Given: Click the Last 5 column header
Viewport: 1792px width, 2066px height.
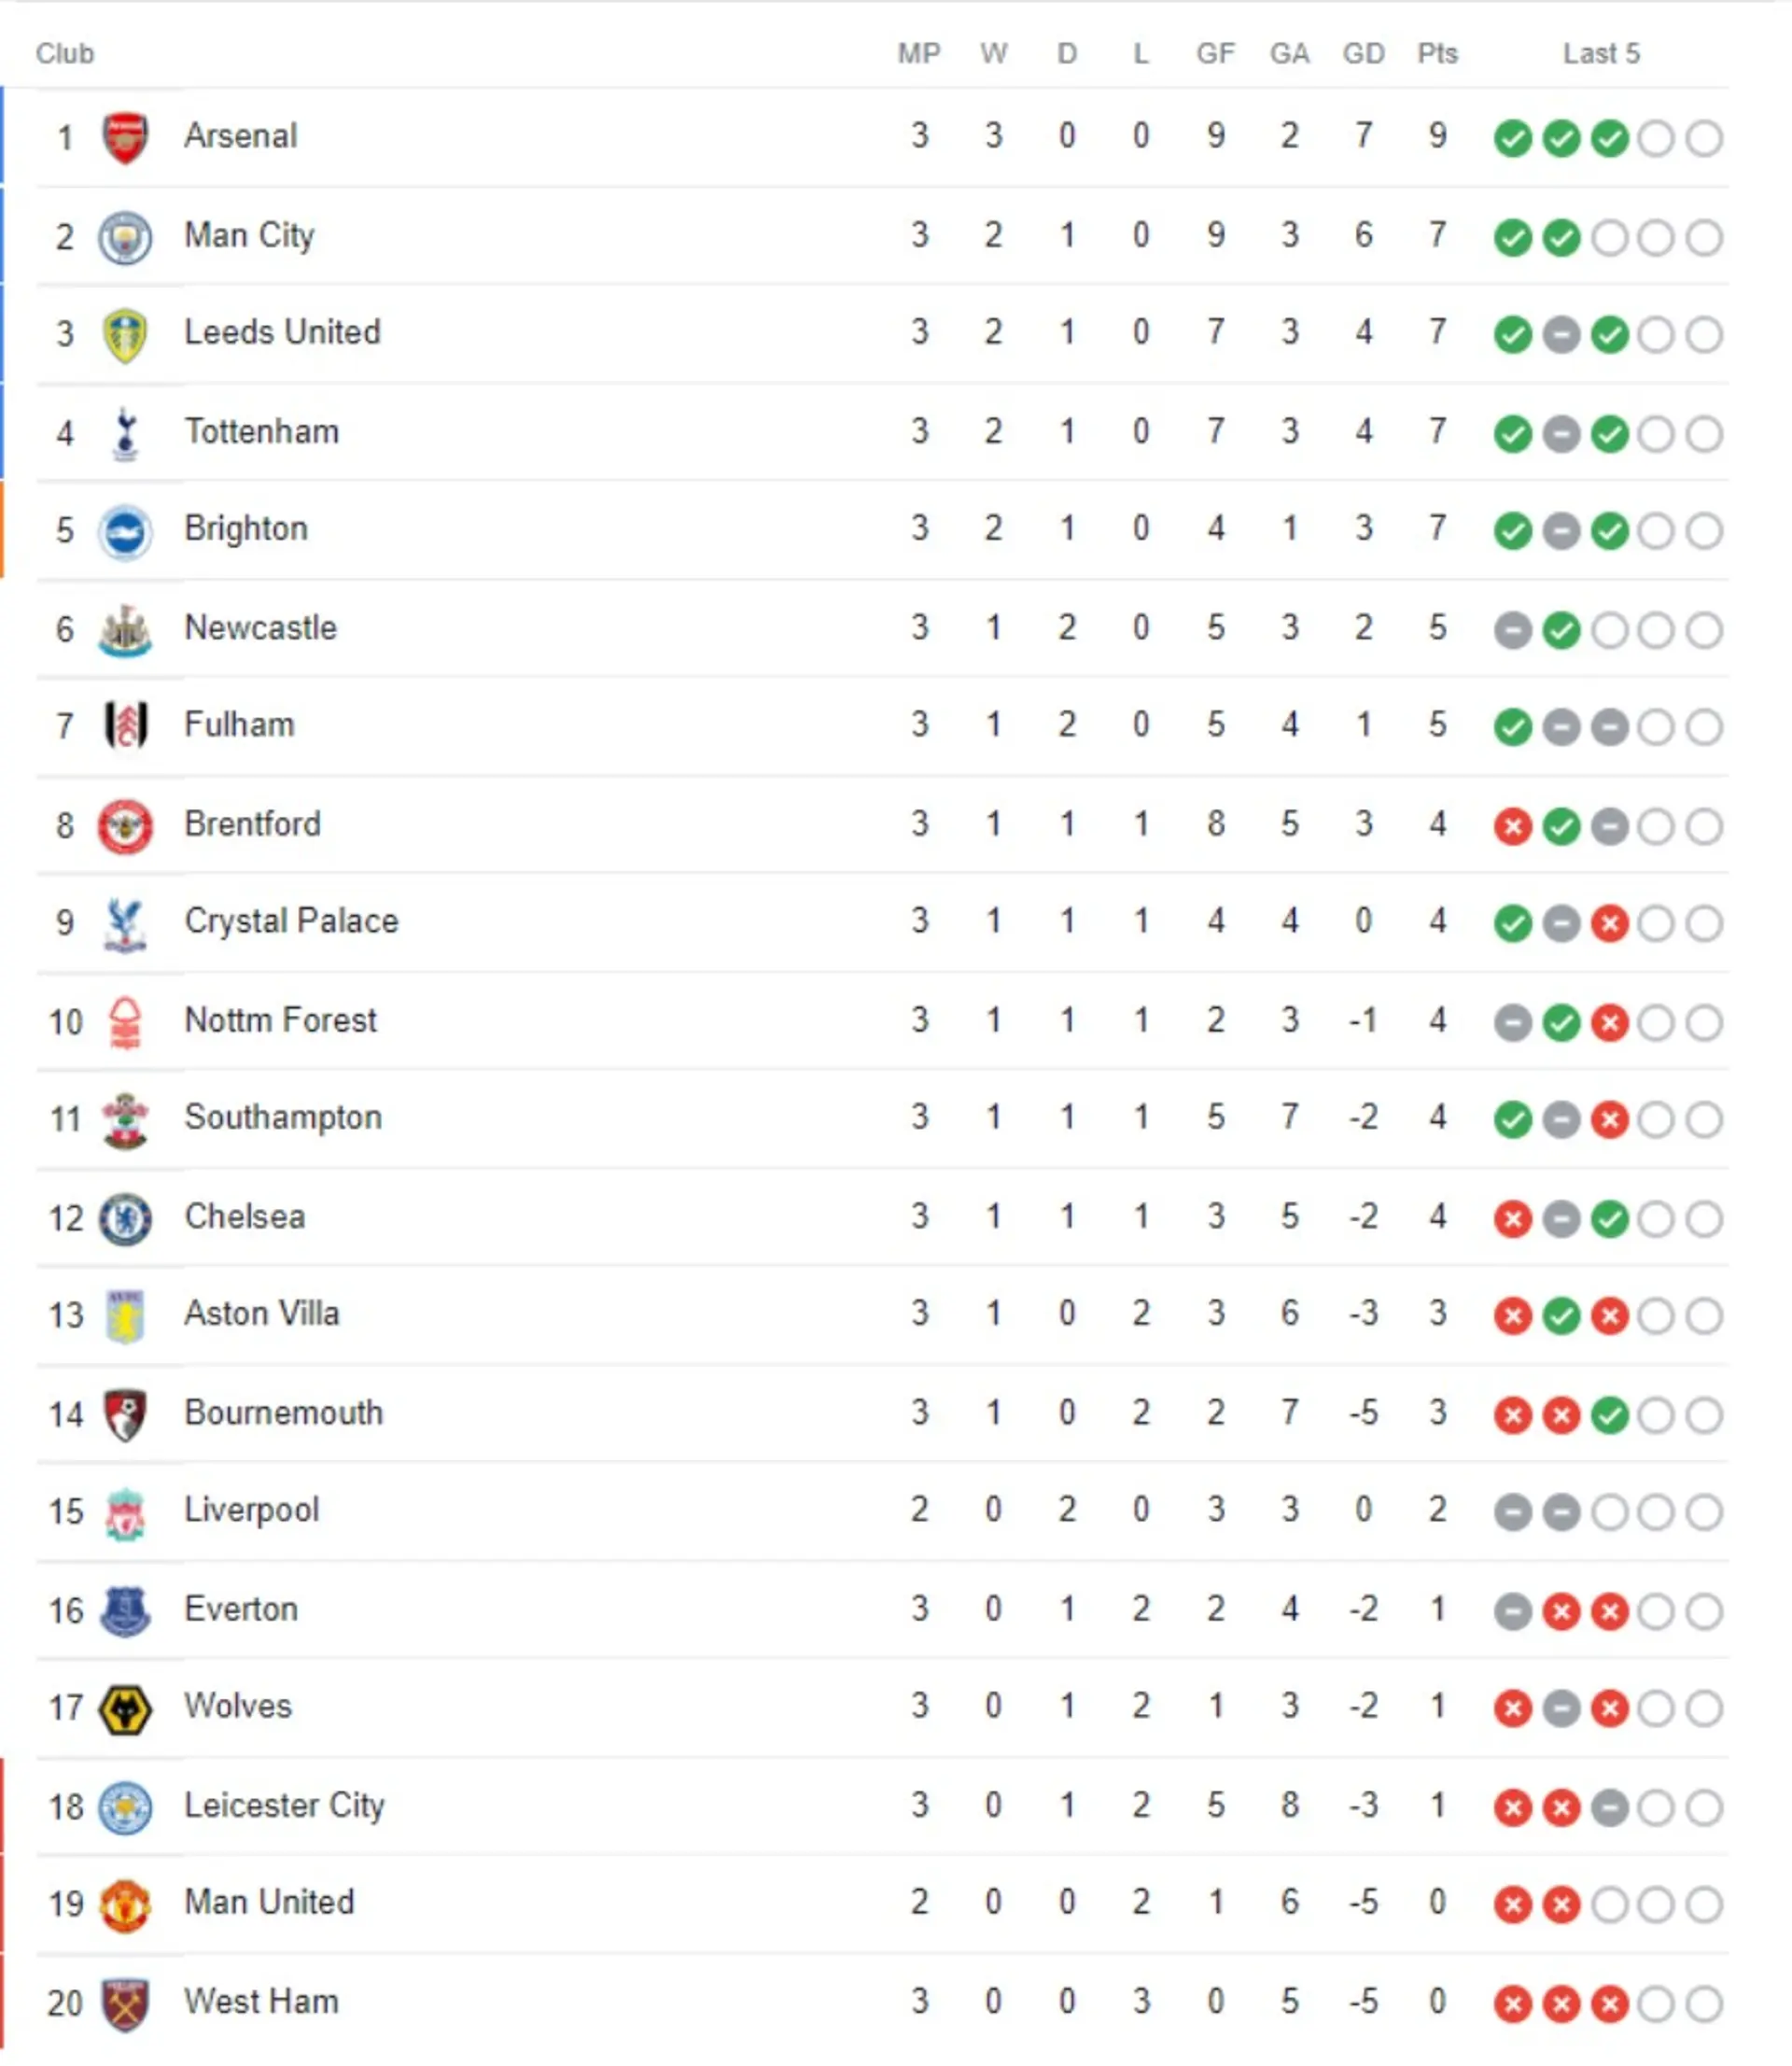Looking at the screenshot, I should [1601, 53].
